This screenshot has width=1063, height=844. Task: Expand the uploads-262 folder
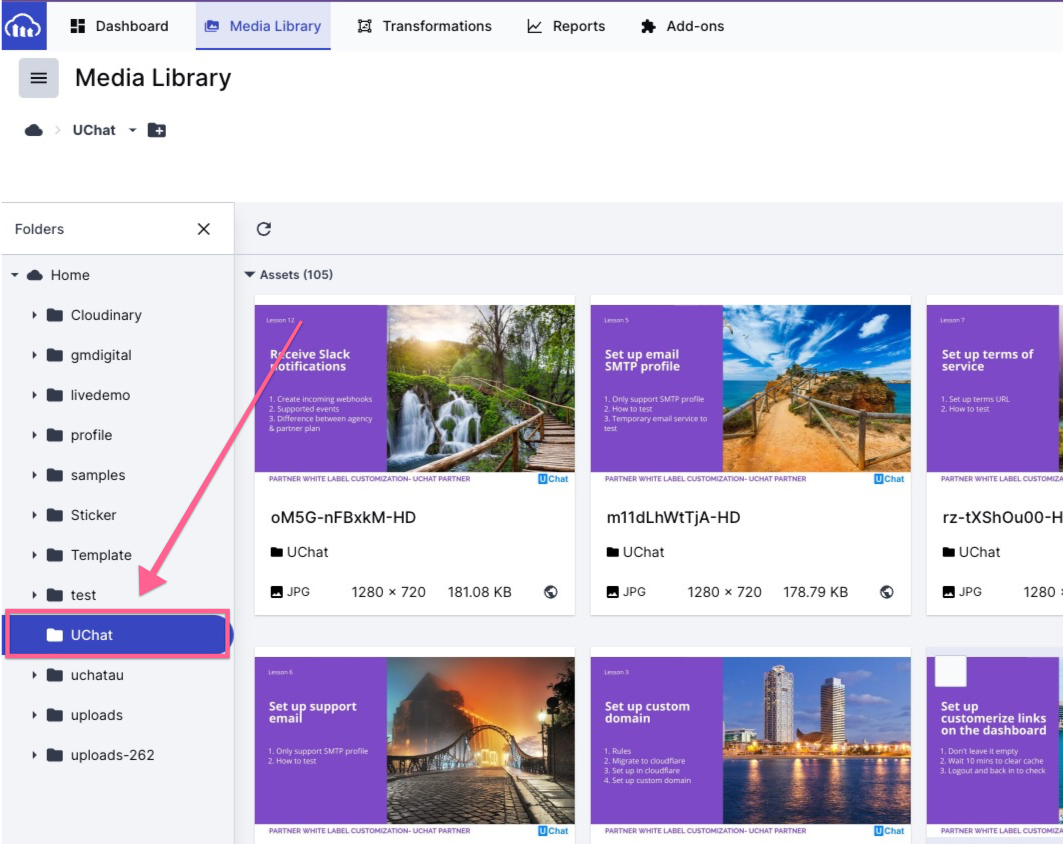34,755
